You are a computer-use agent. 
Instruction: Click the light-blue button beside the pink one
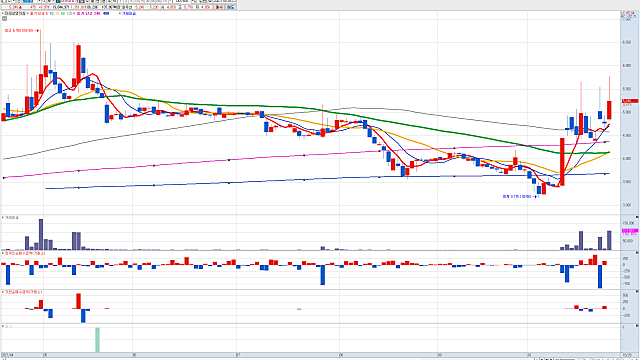point(231,7)
